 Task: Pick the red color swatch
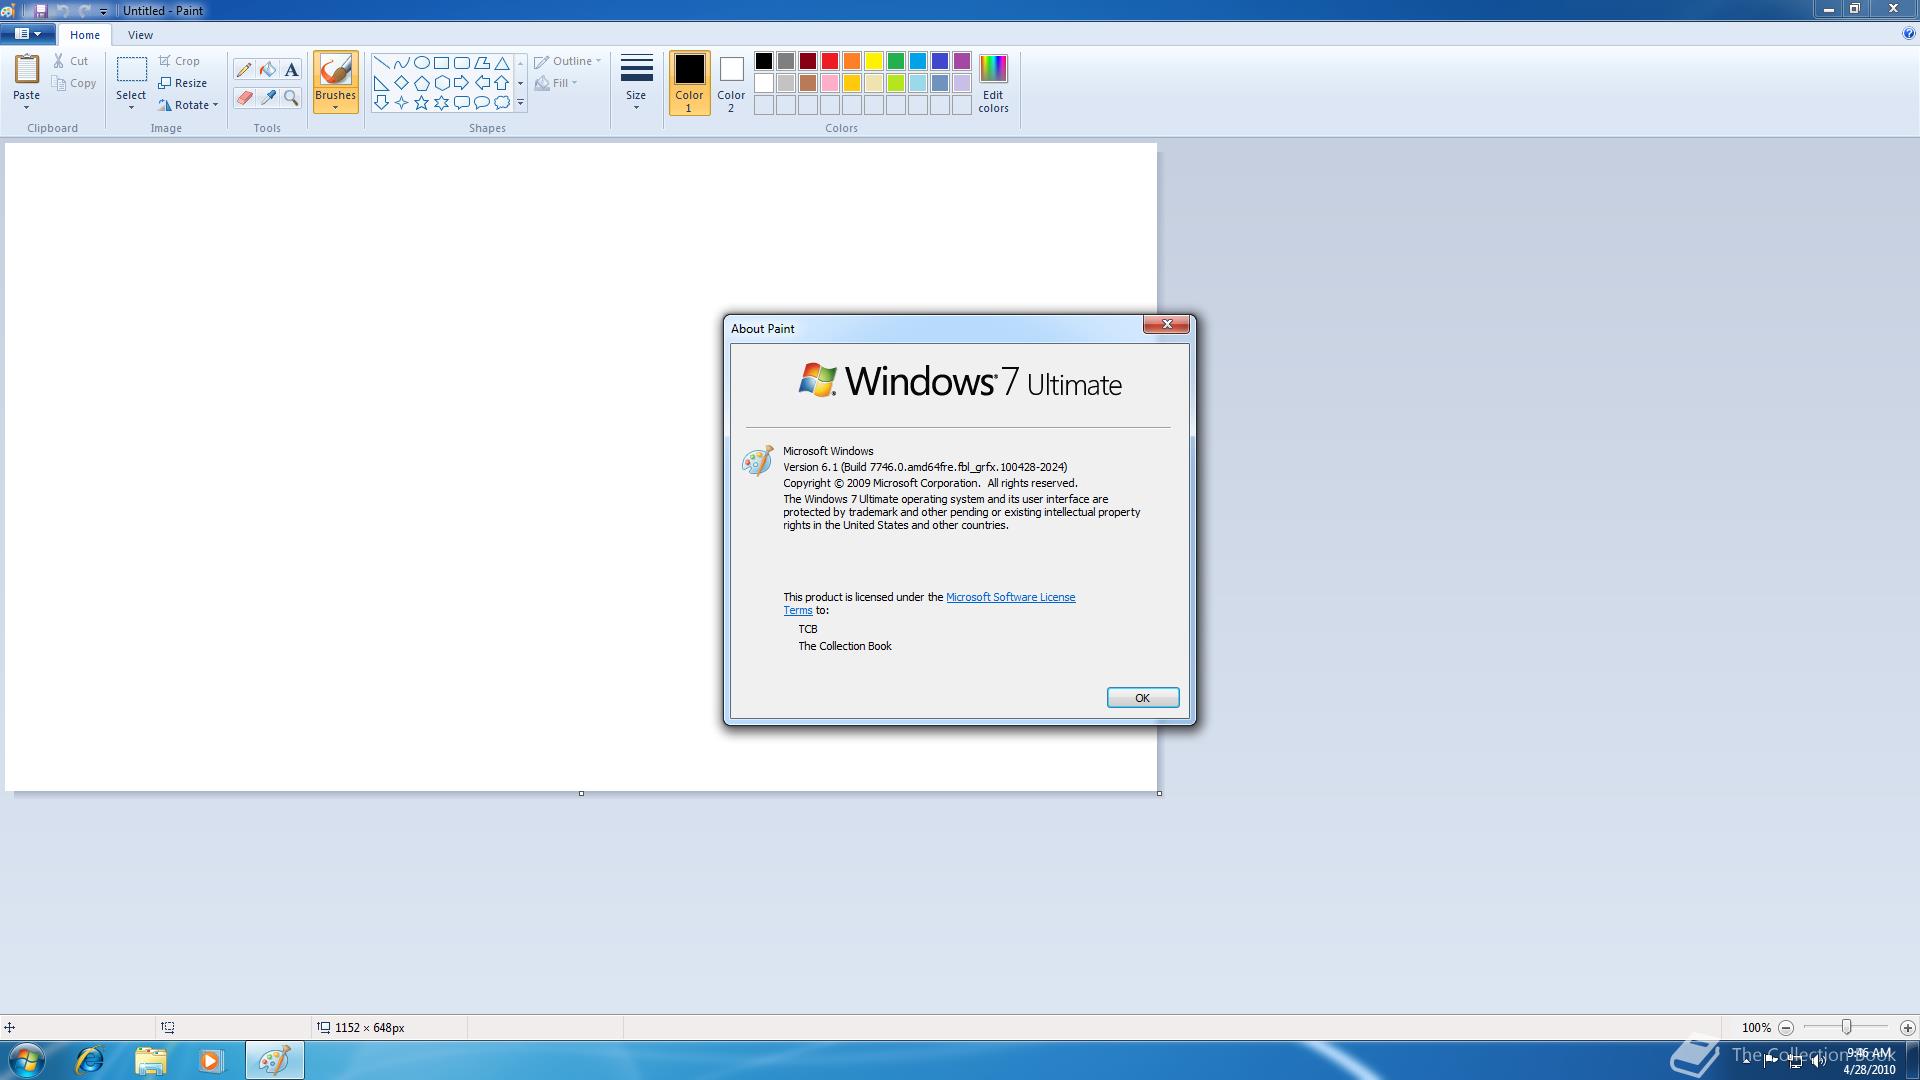pos(830,61)
